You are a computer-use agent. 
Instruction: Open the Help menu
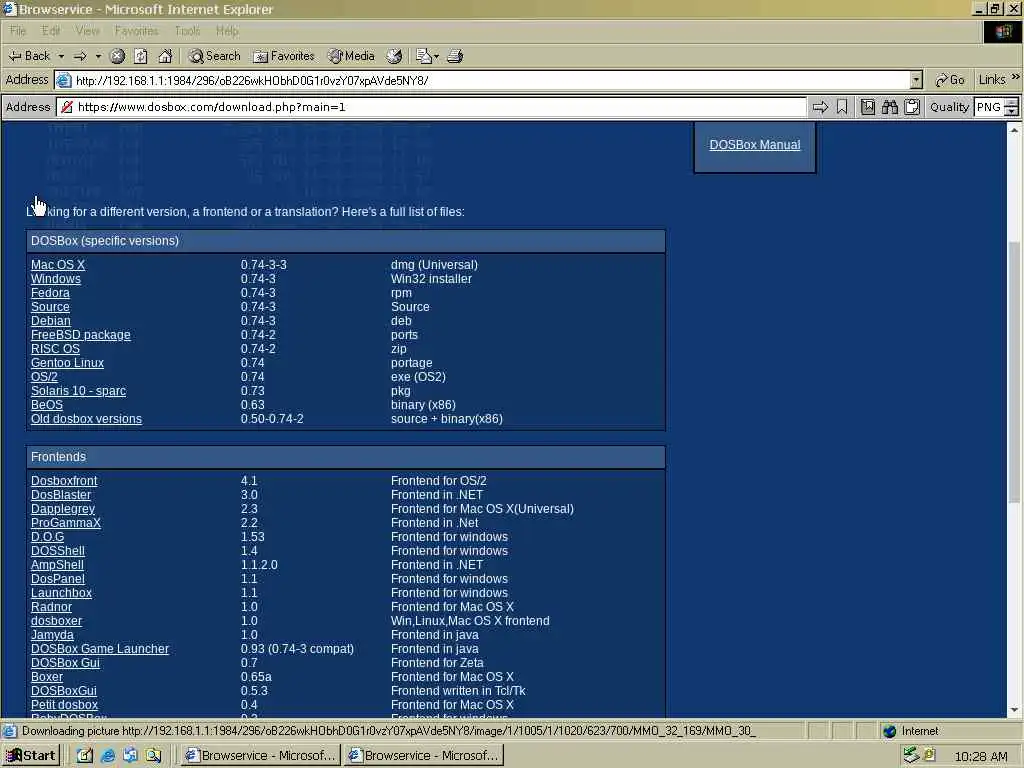pos(227,31)
